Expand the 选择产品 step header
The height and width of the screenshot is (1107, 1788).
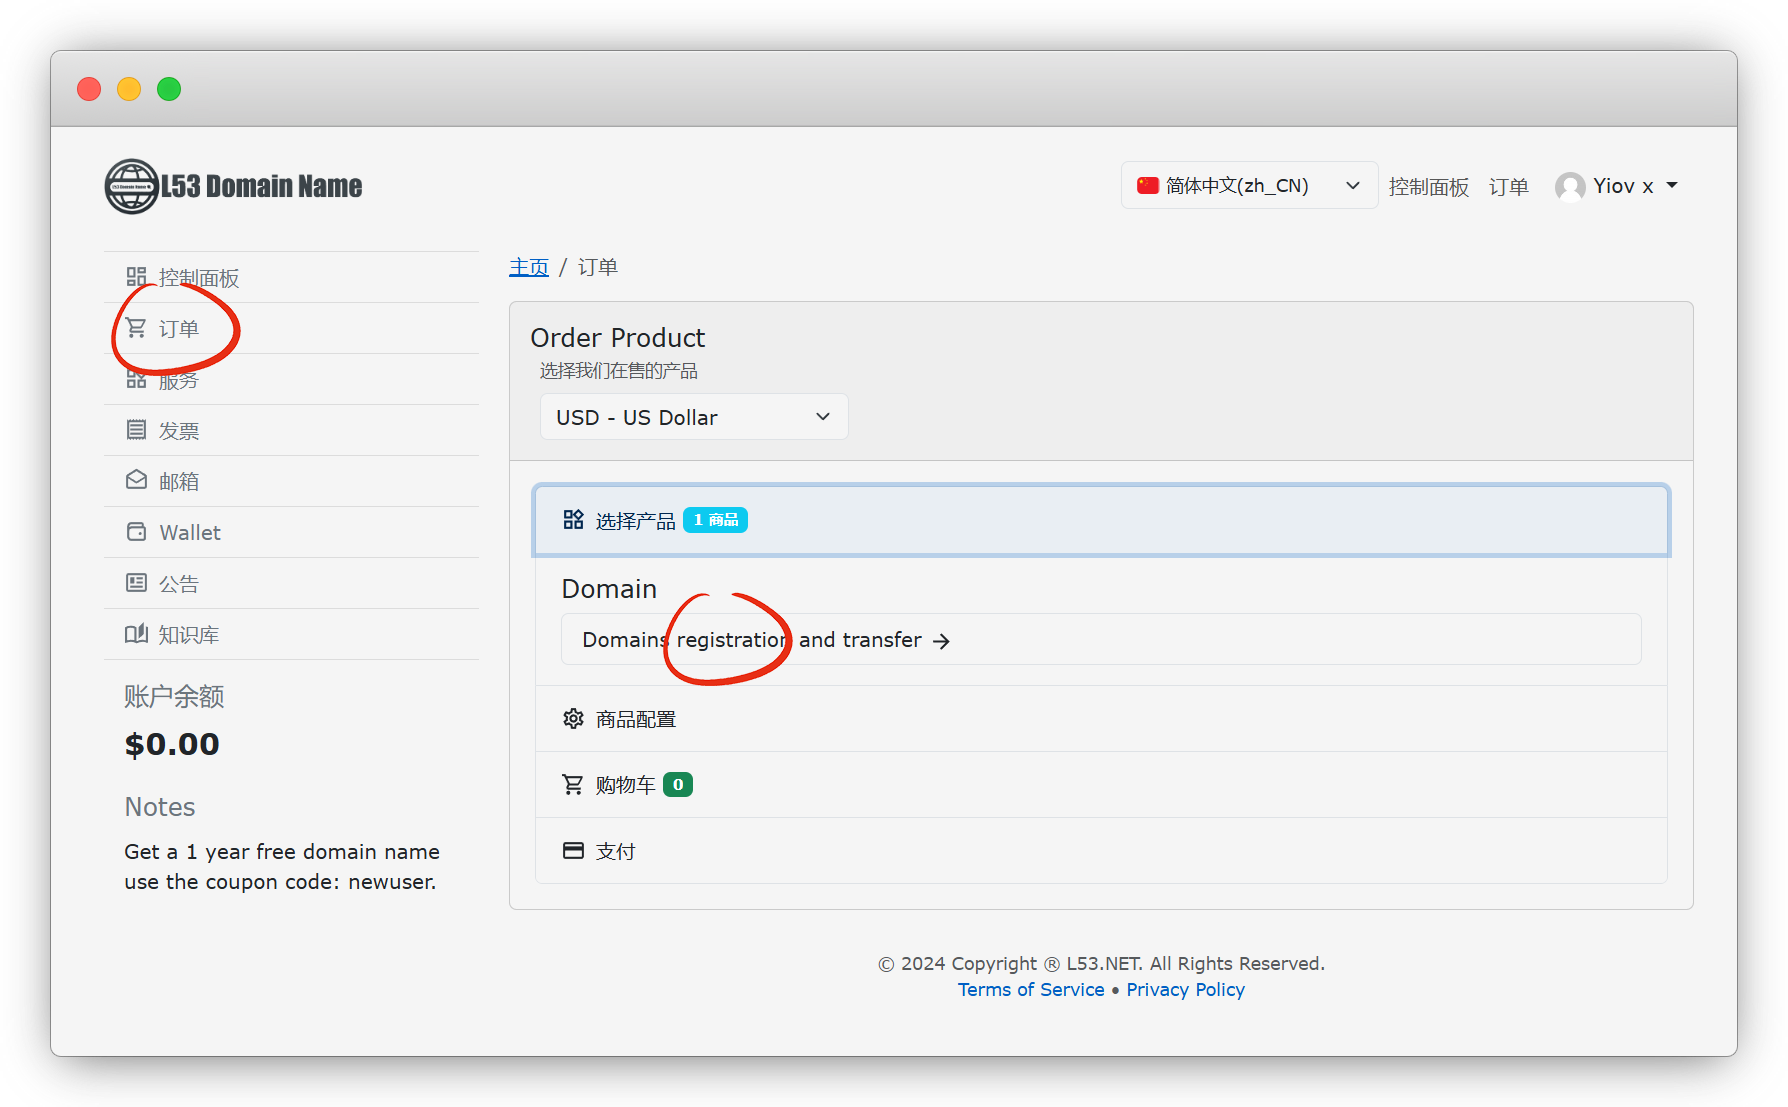(1100, 520)
